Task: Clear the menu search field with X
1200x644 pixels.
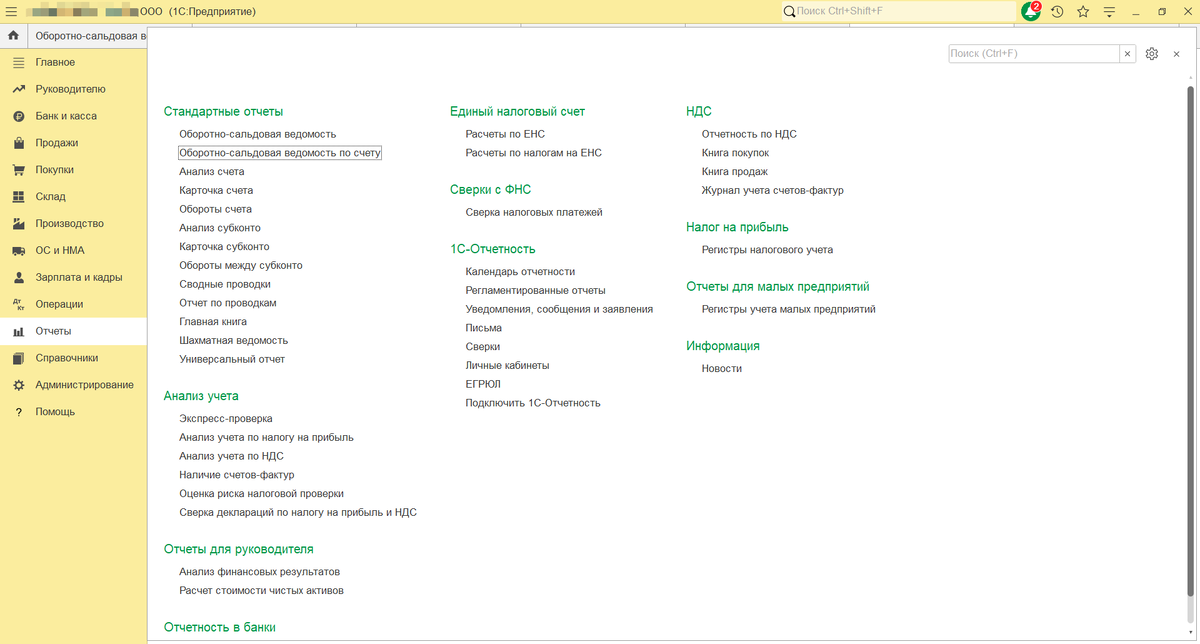Action: pyautogui.click(x=1128, y=54)
